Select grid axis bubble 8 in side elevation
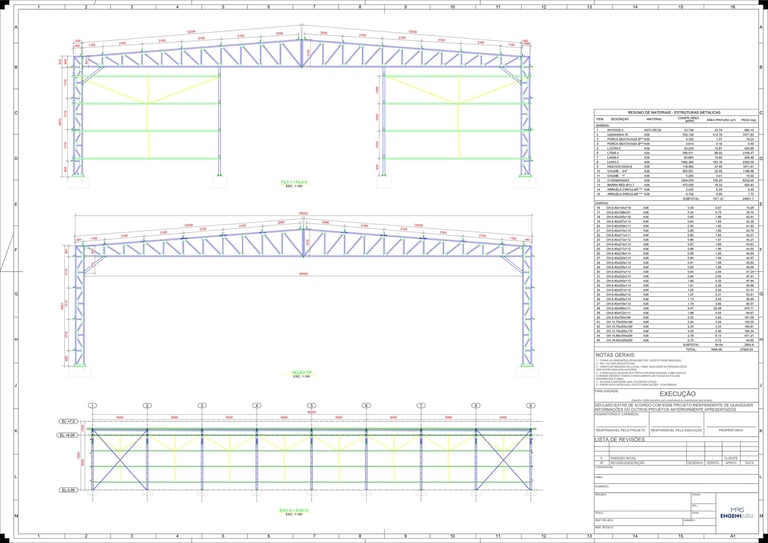Viewport: 768px width, 543px height. [x=475, y=405]
